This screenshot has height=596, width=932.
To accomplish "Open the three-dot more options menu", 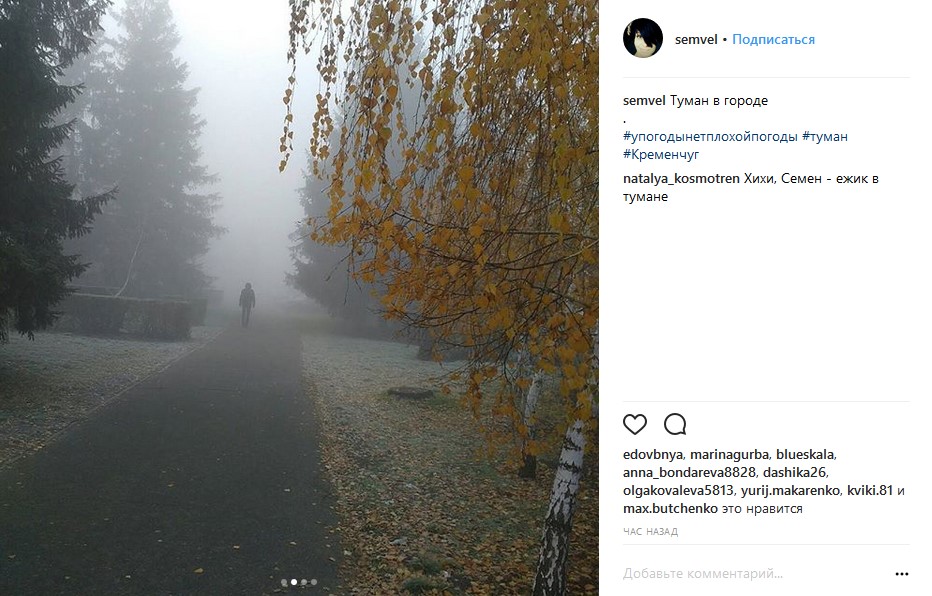I will coord(902,574).
